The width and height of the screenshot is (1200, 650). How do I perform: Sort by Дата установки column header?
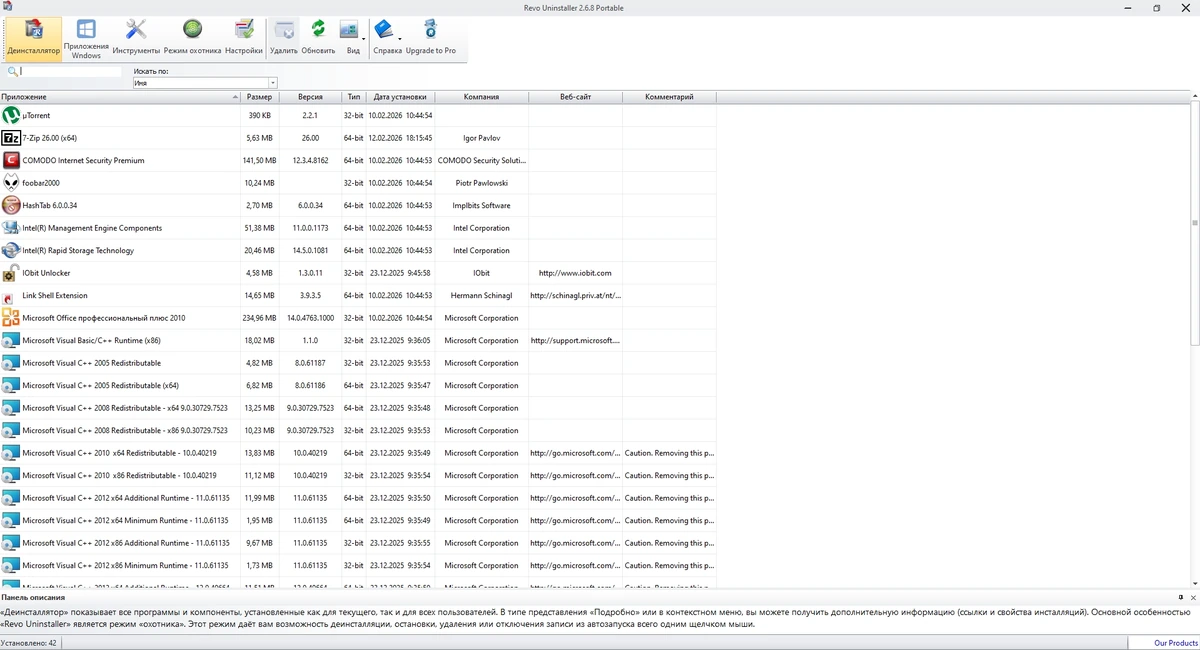coord(400,97)
